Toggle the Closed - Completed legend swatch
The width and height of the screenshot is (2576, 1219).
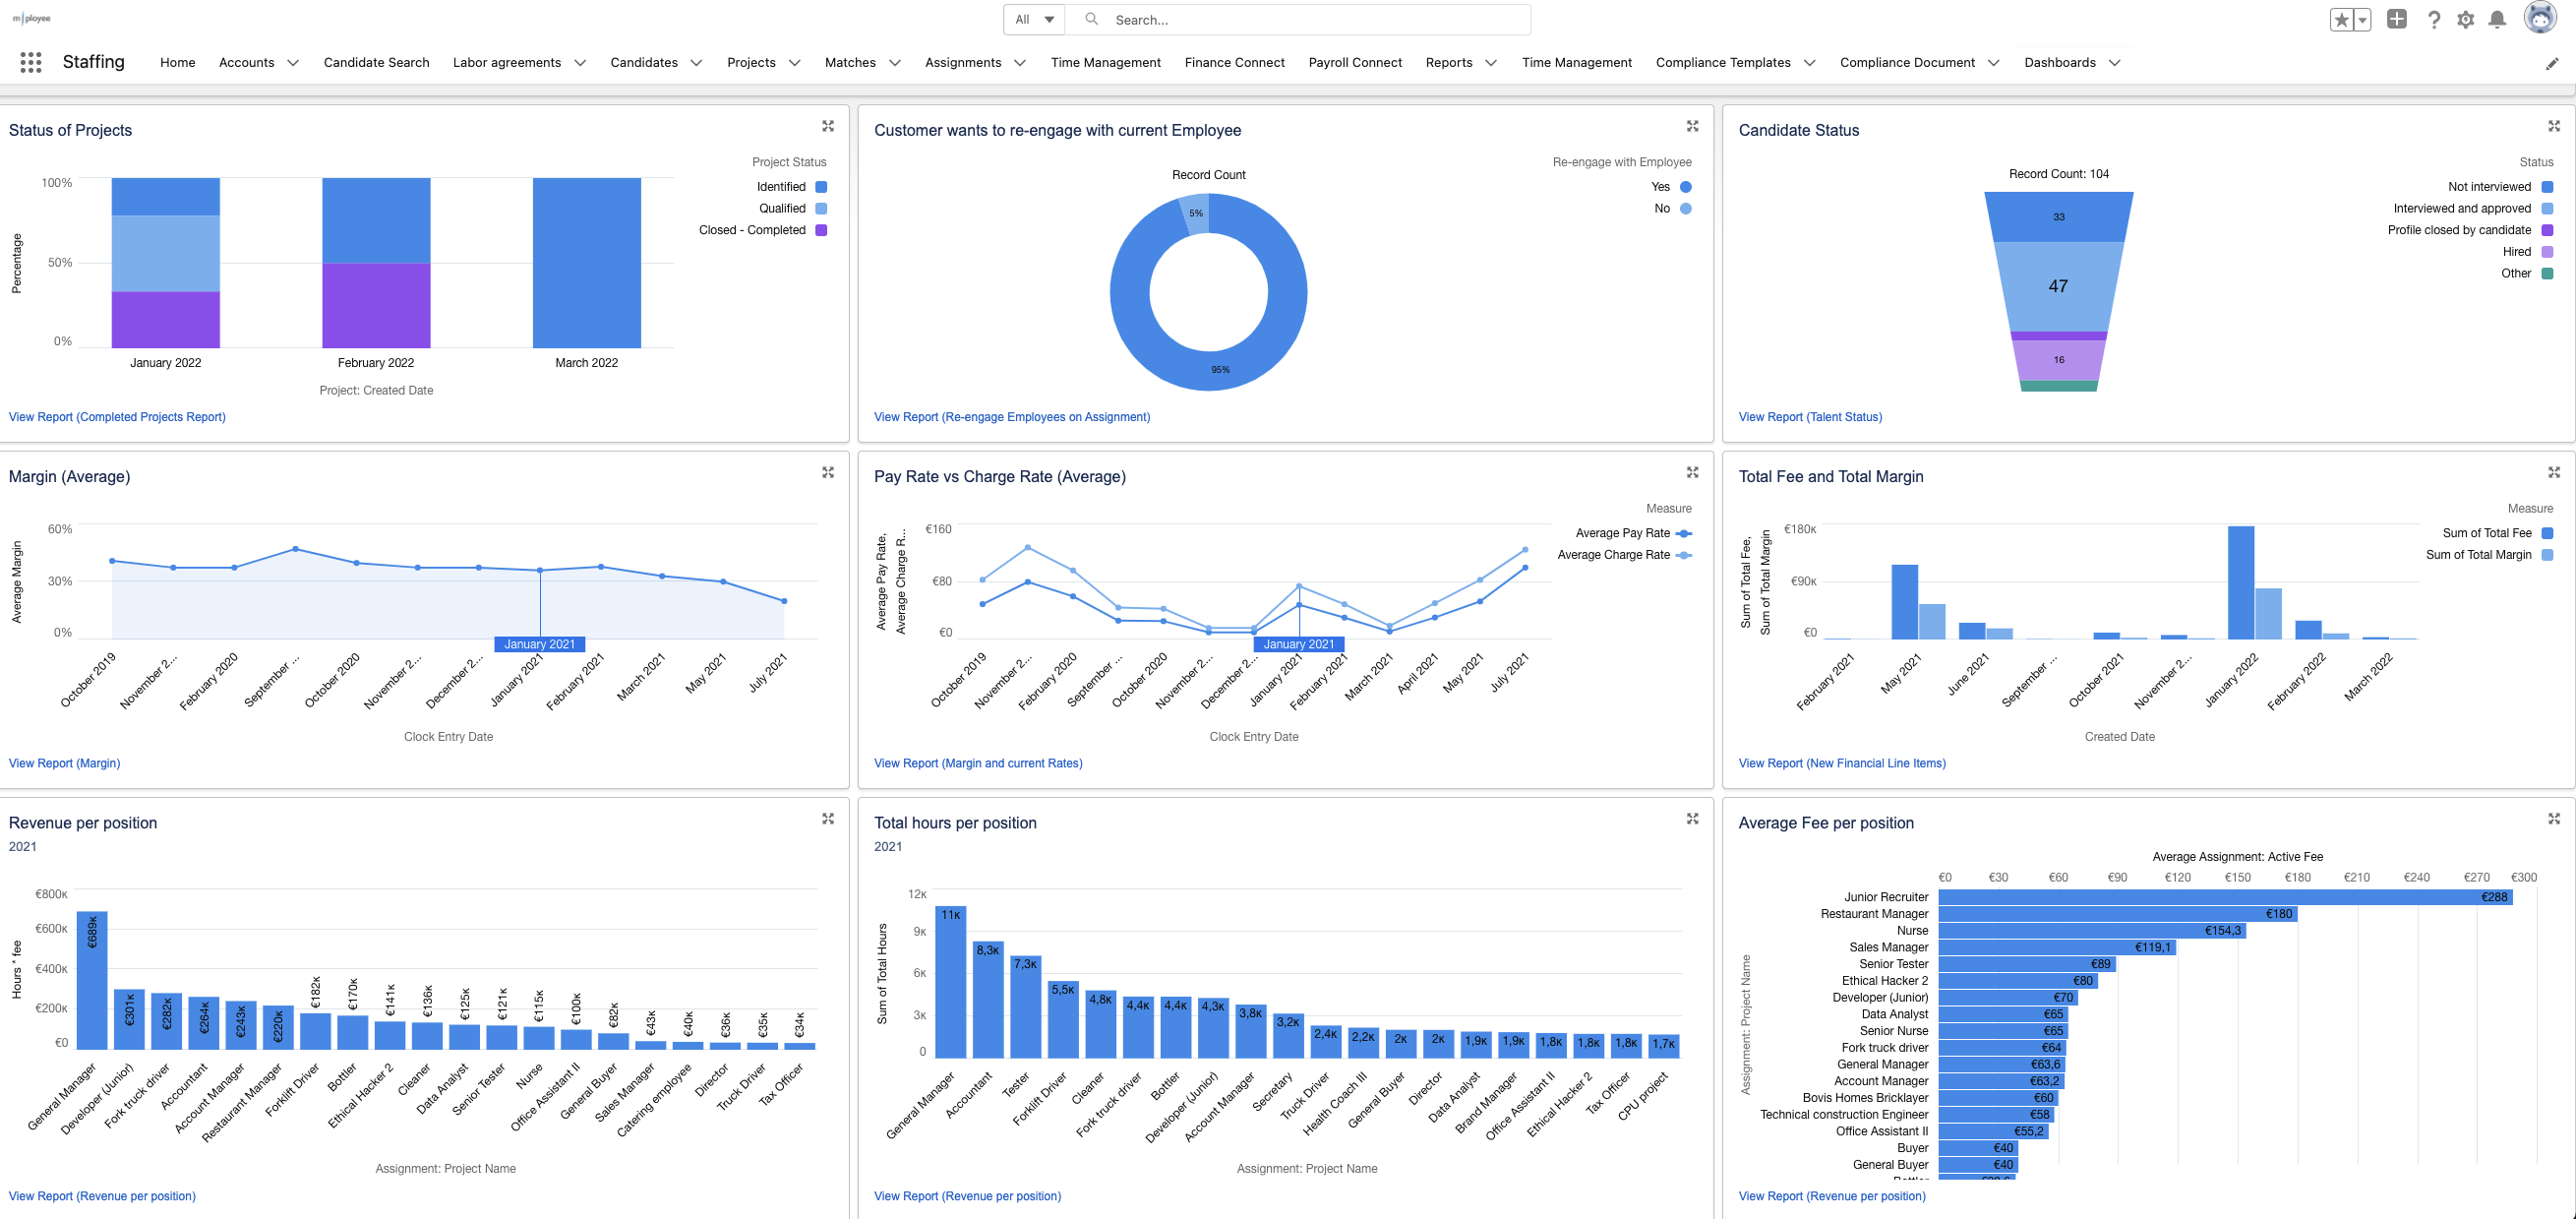[821, 230]
